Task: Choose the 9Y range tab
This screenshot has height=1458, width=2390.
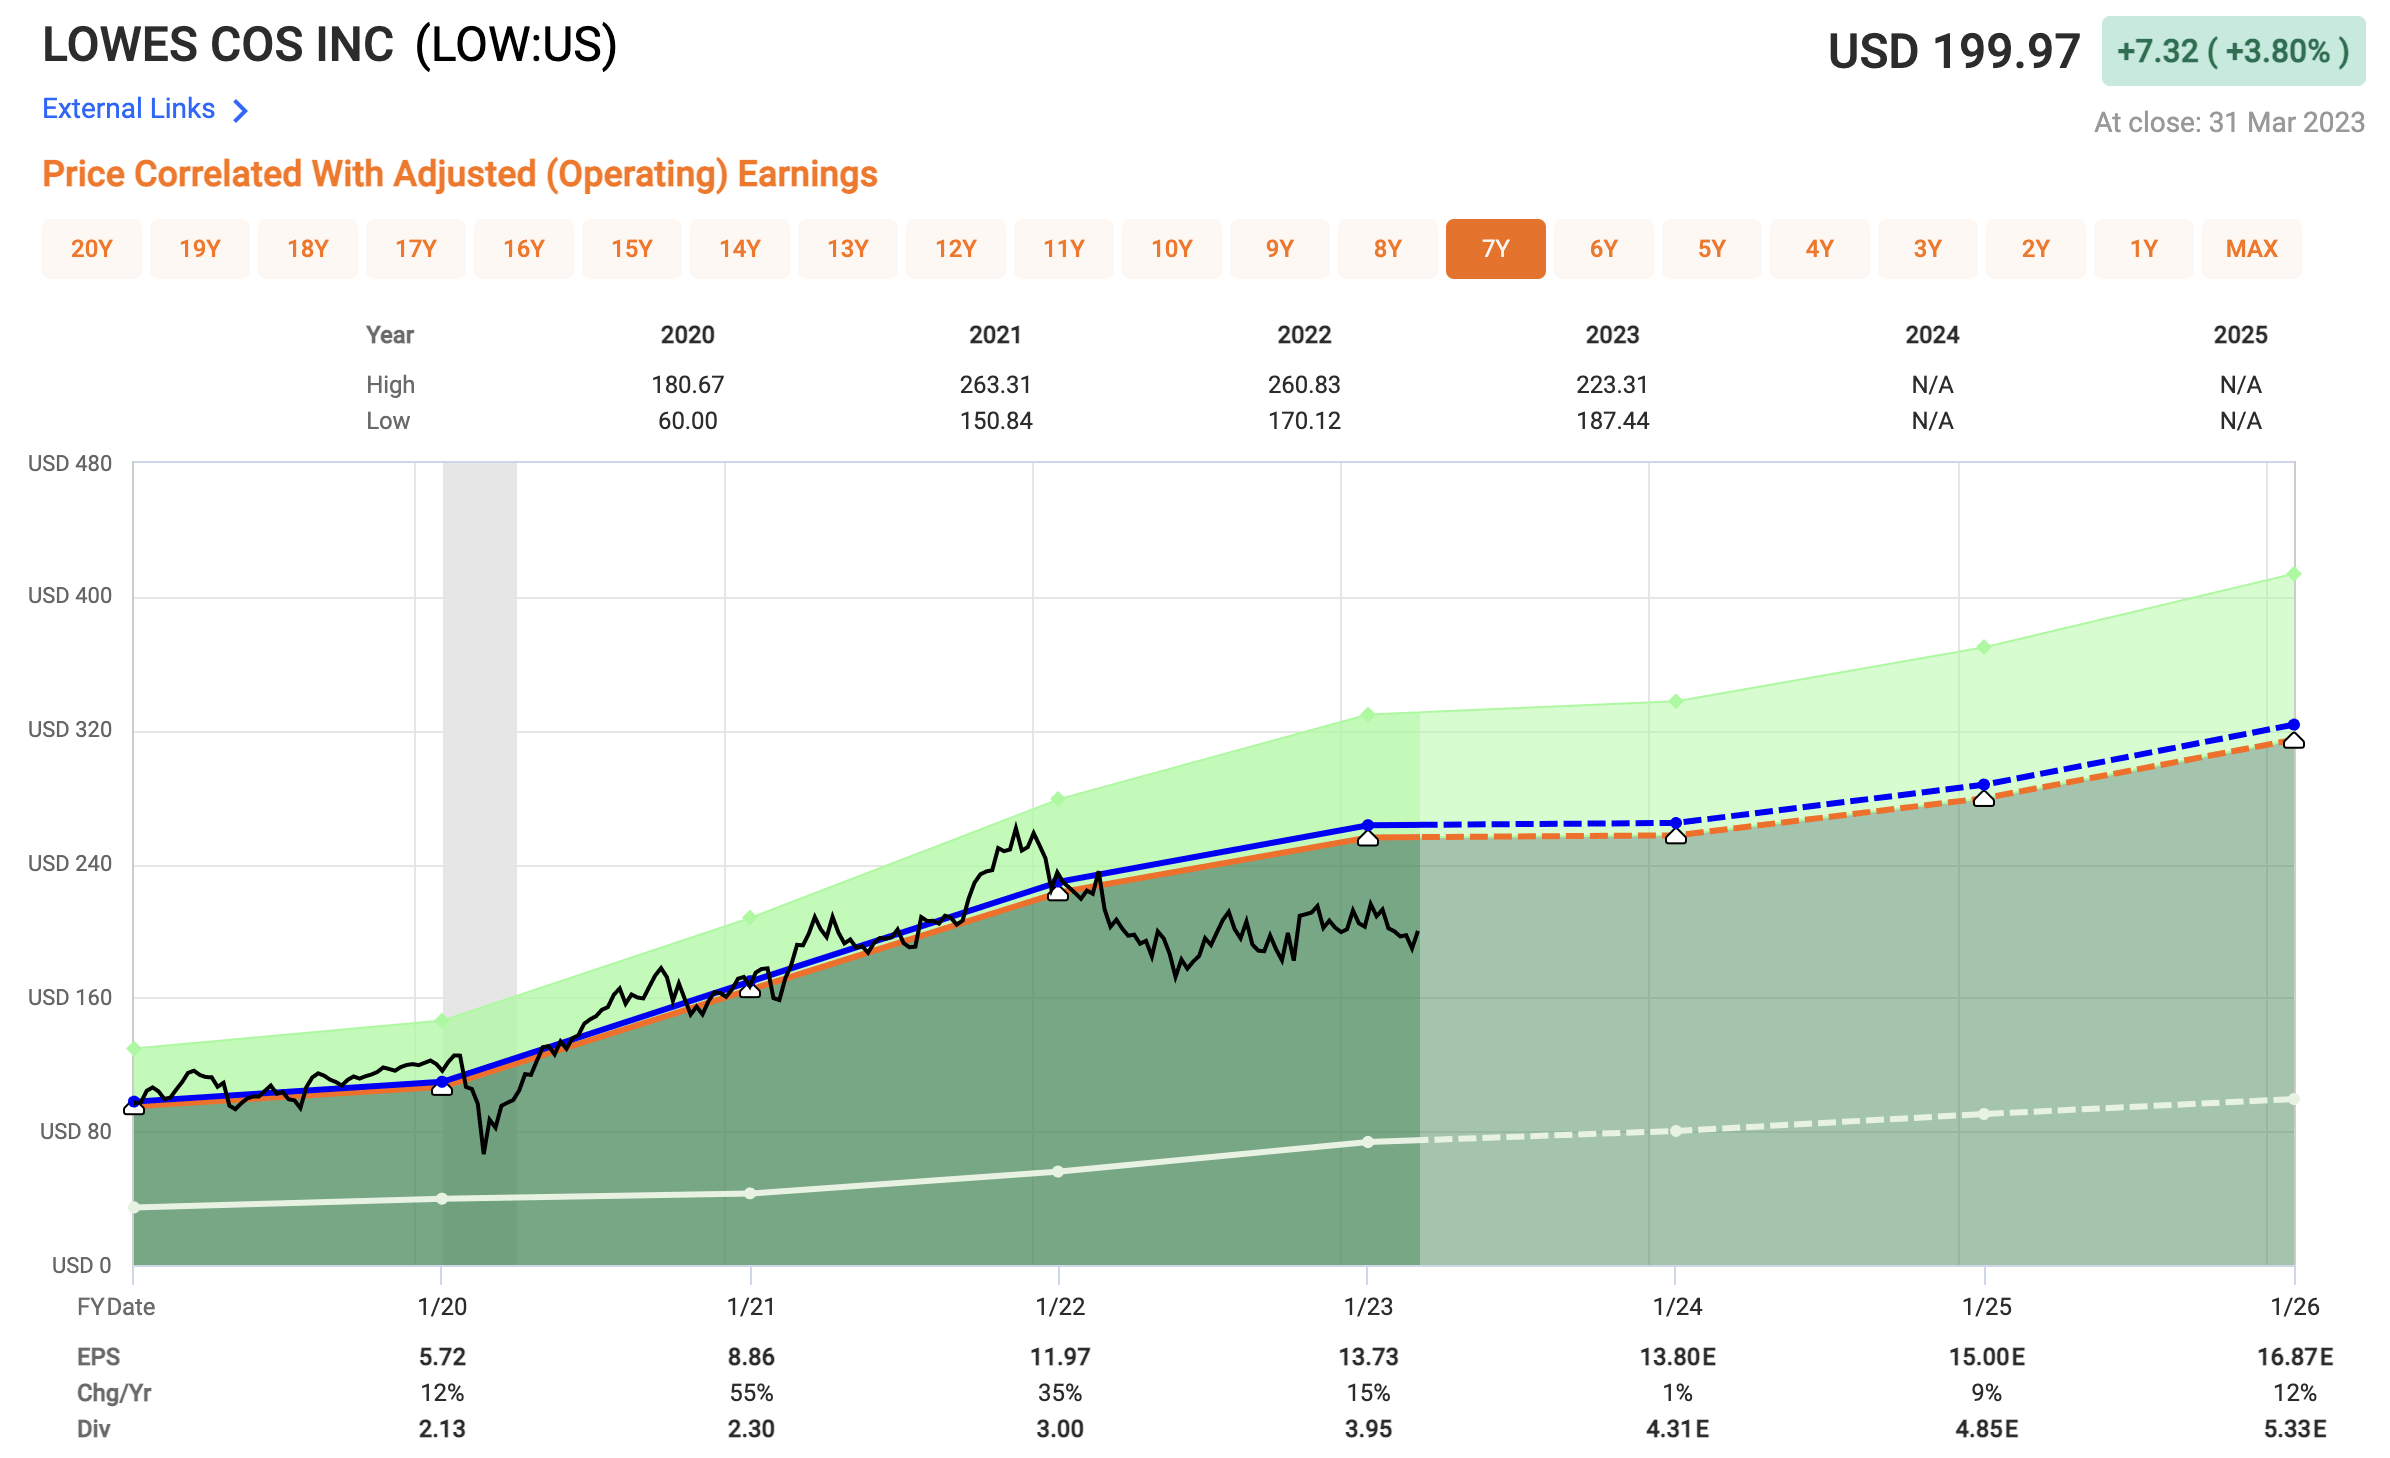Action: (1280, 249)
